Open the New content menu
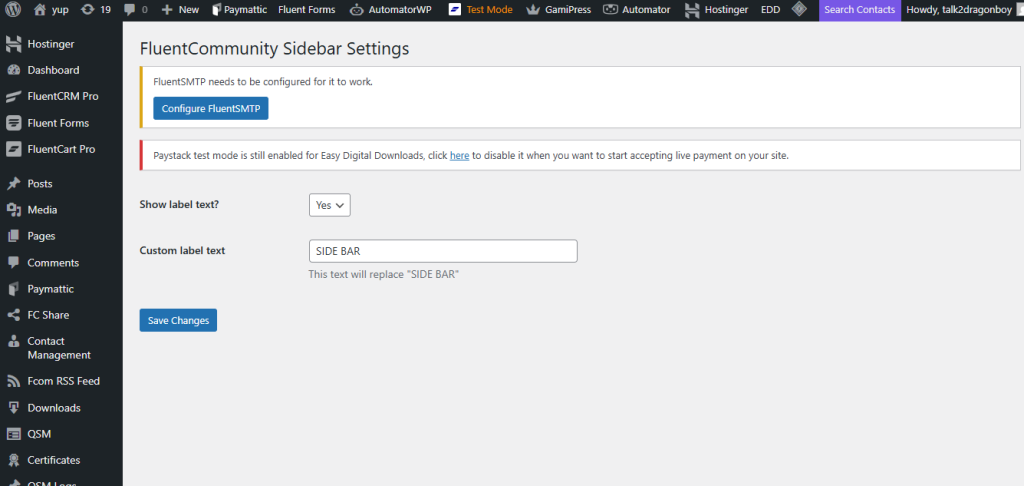Image resolution: width=1024 pixels, height=486 pixels. coord(180,9)
